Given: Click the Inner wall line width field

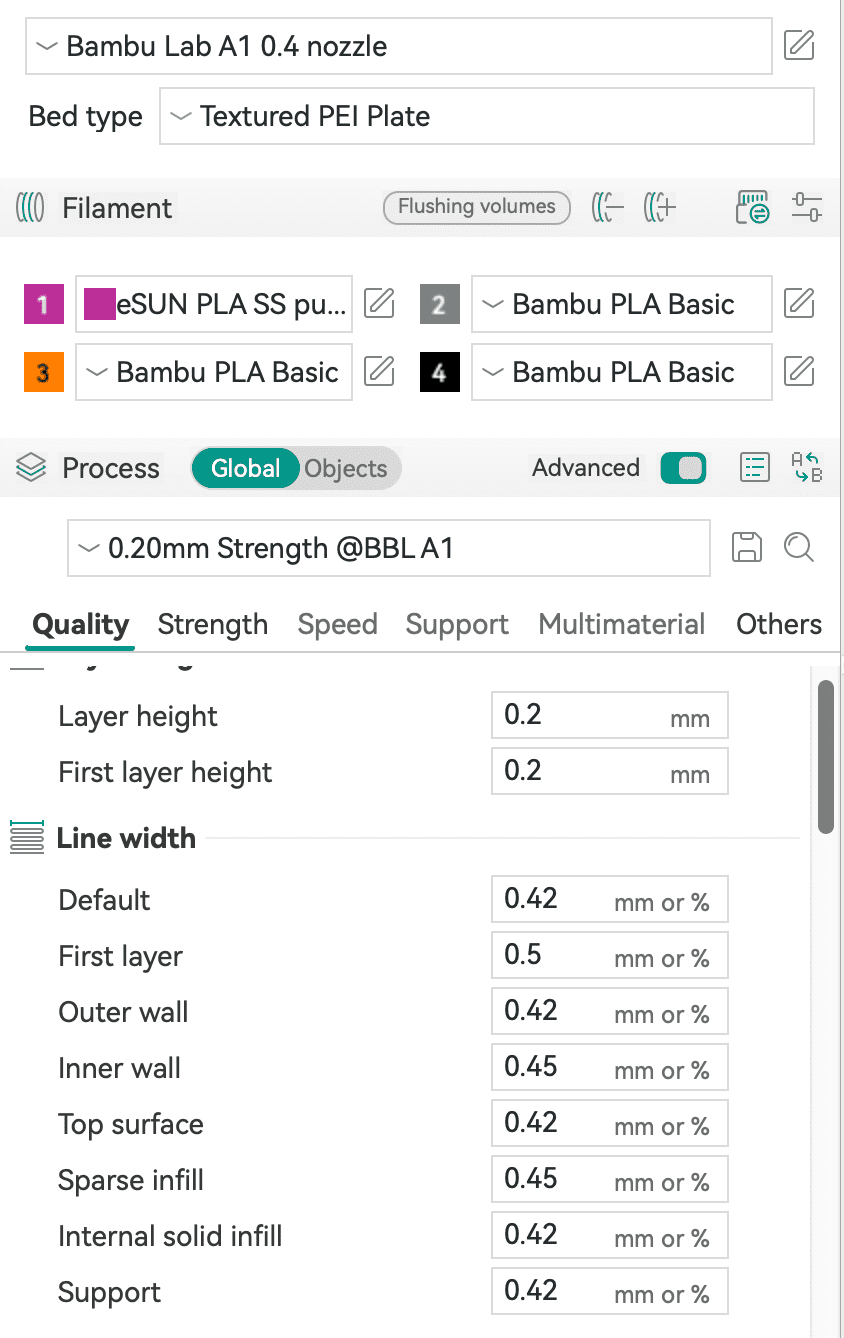Looking at the screenshot, I should (610, 1067).
